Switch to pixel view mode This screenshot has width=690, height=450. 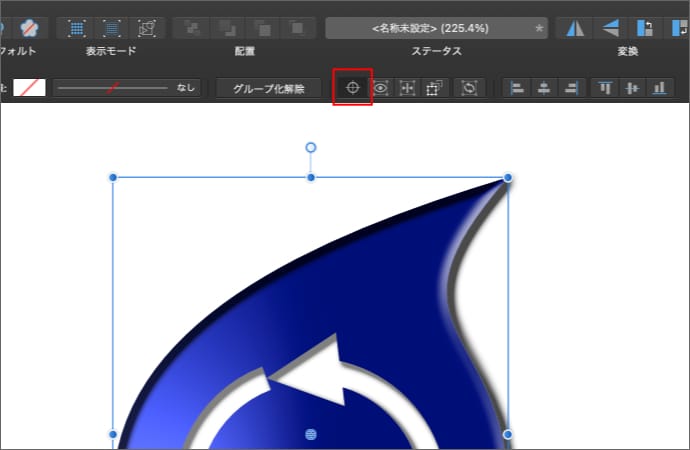[77, 27]
